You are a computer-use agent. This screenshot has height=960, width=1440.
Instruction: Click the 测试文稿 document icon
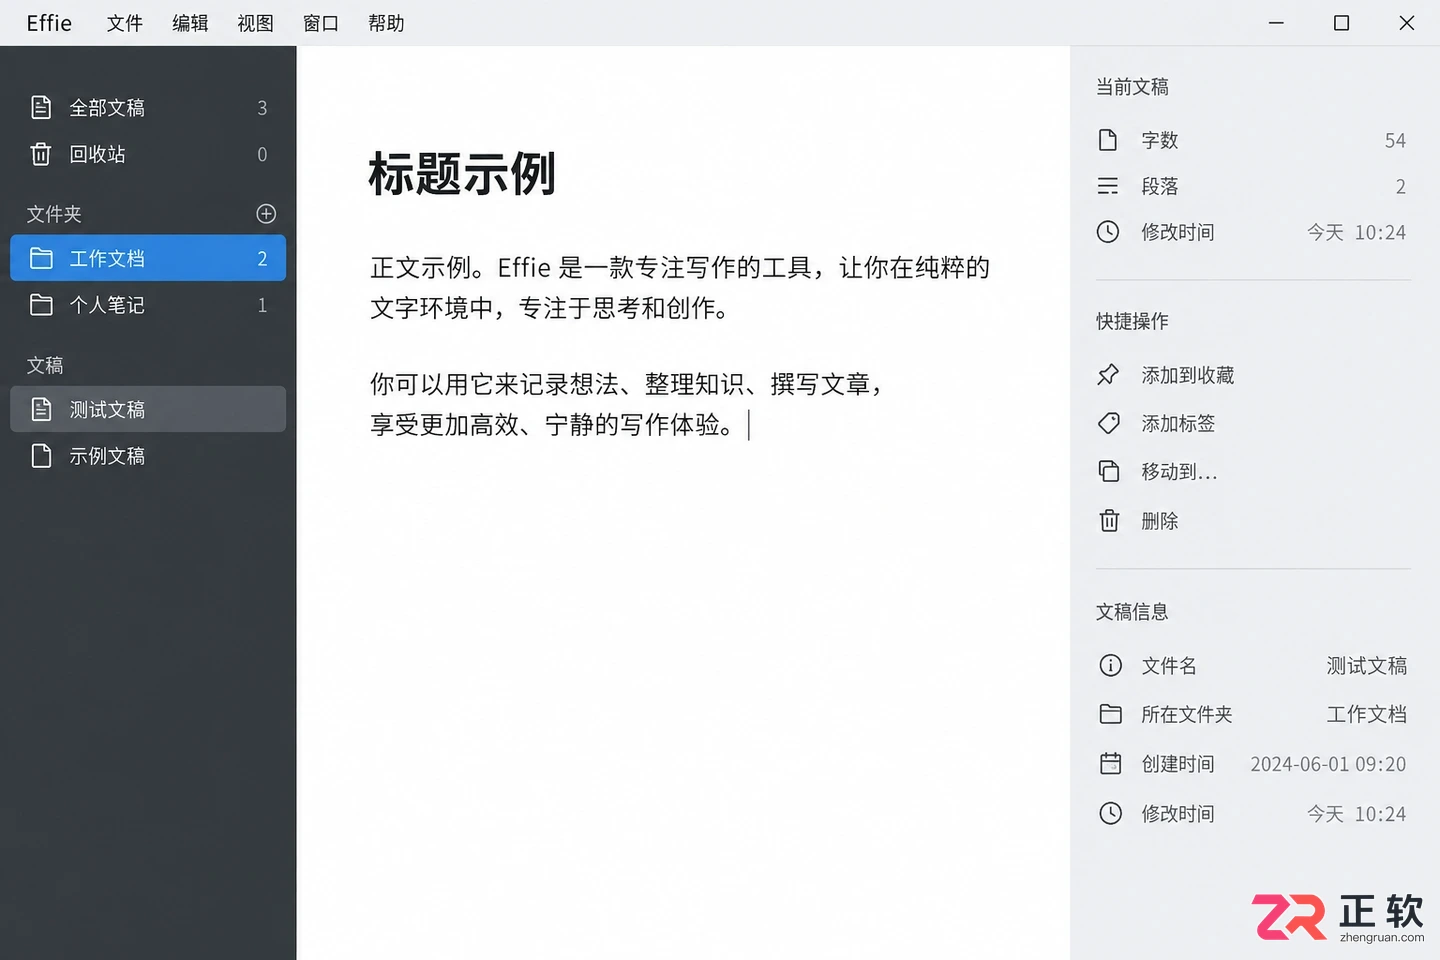click(x=41, y=409)
